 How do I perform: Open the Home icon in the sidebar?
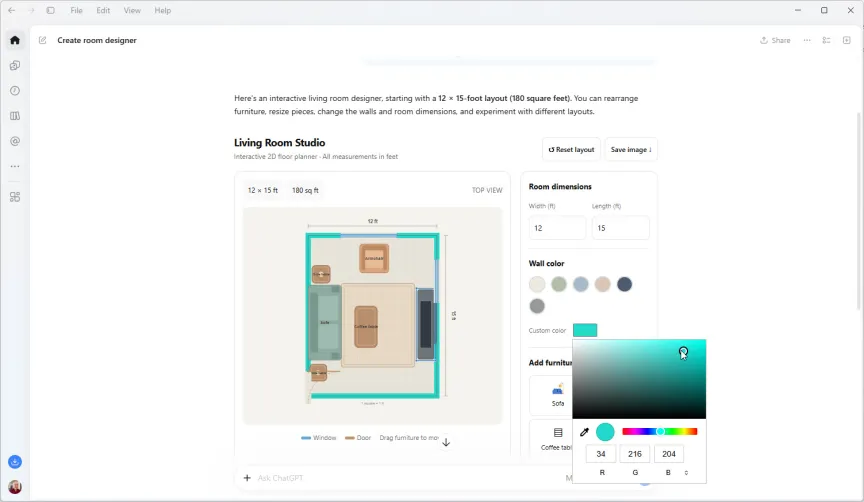15,40
